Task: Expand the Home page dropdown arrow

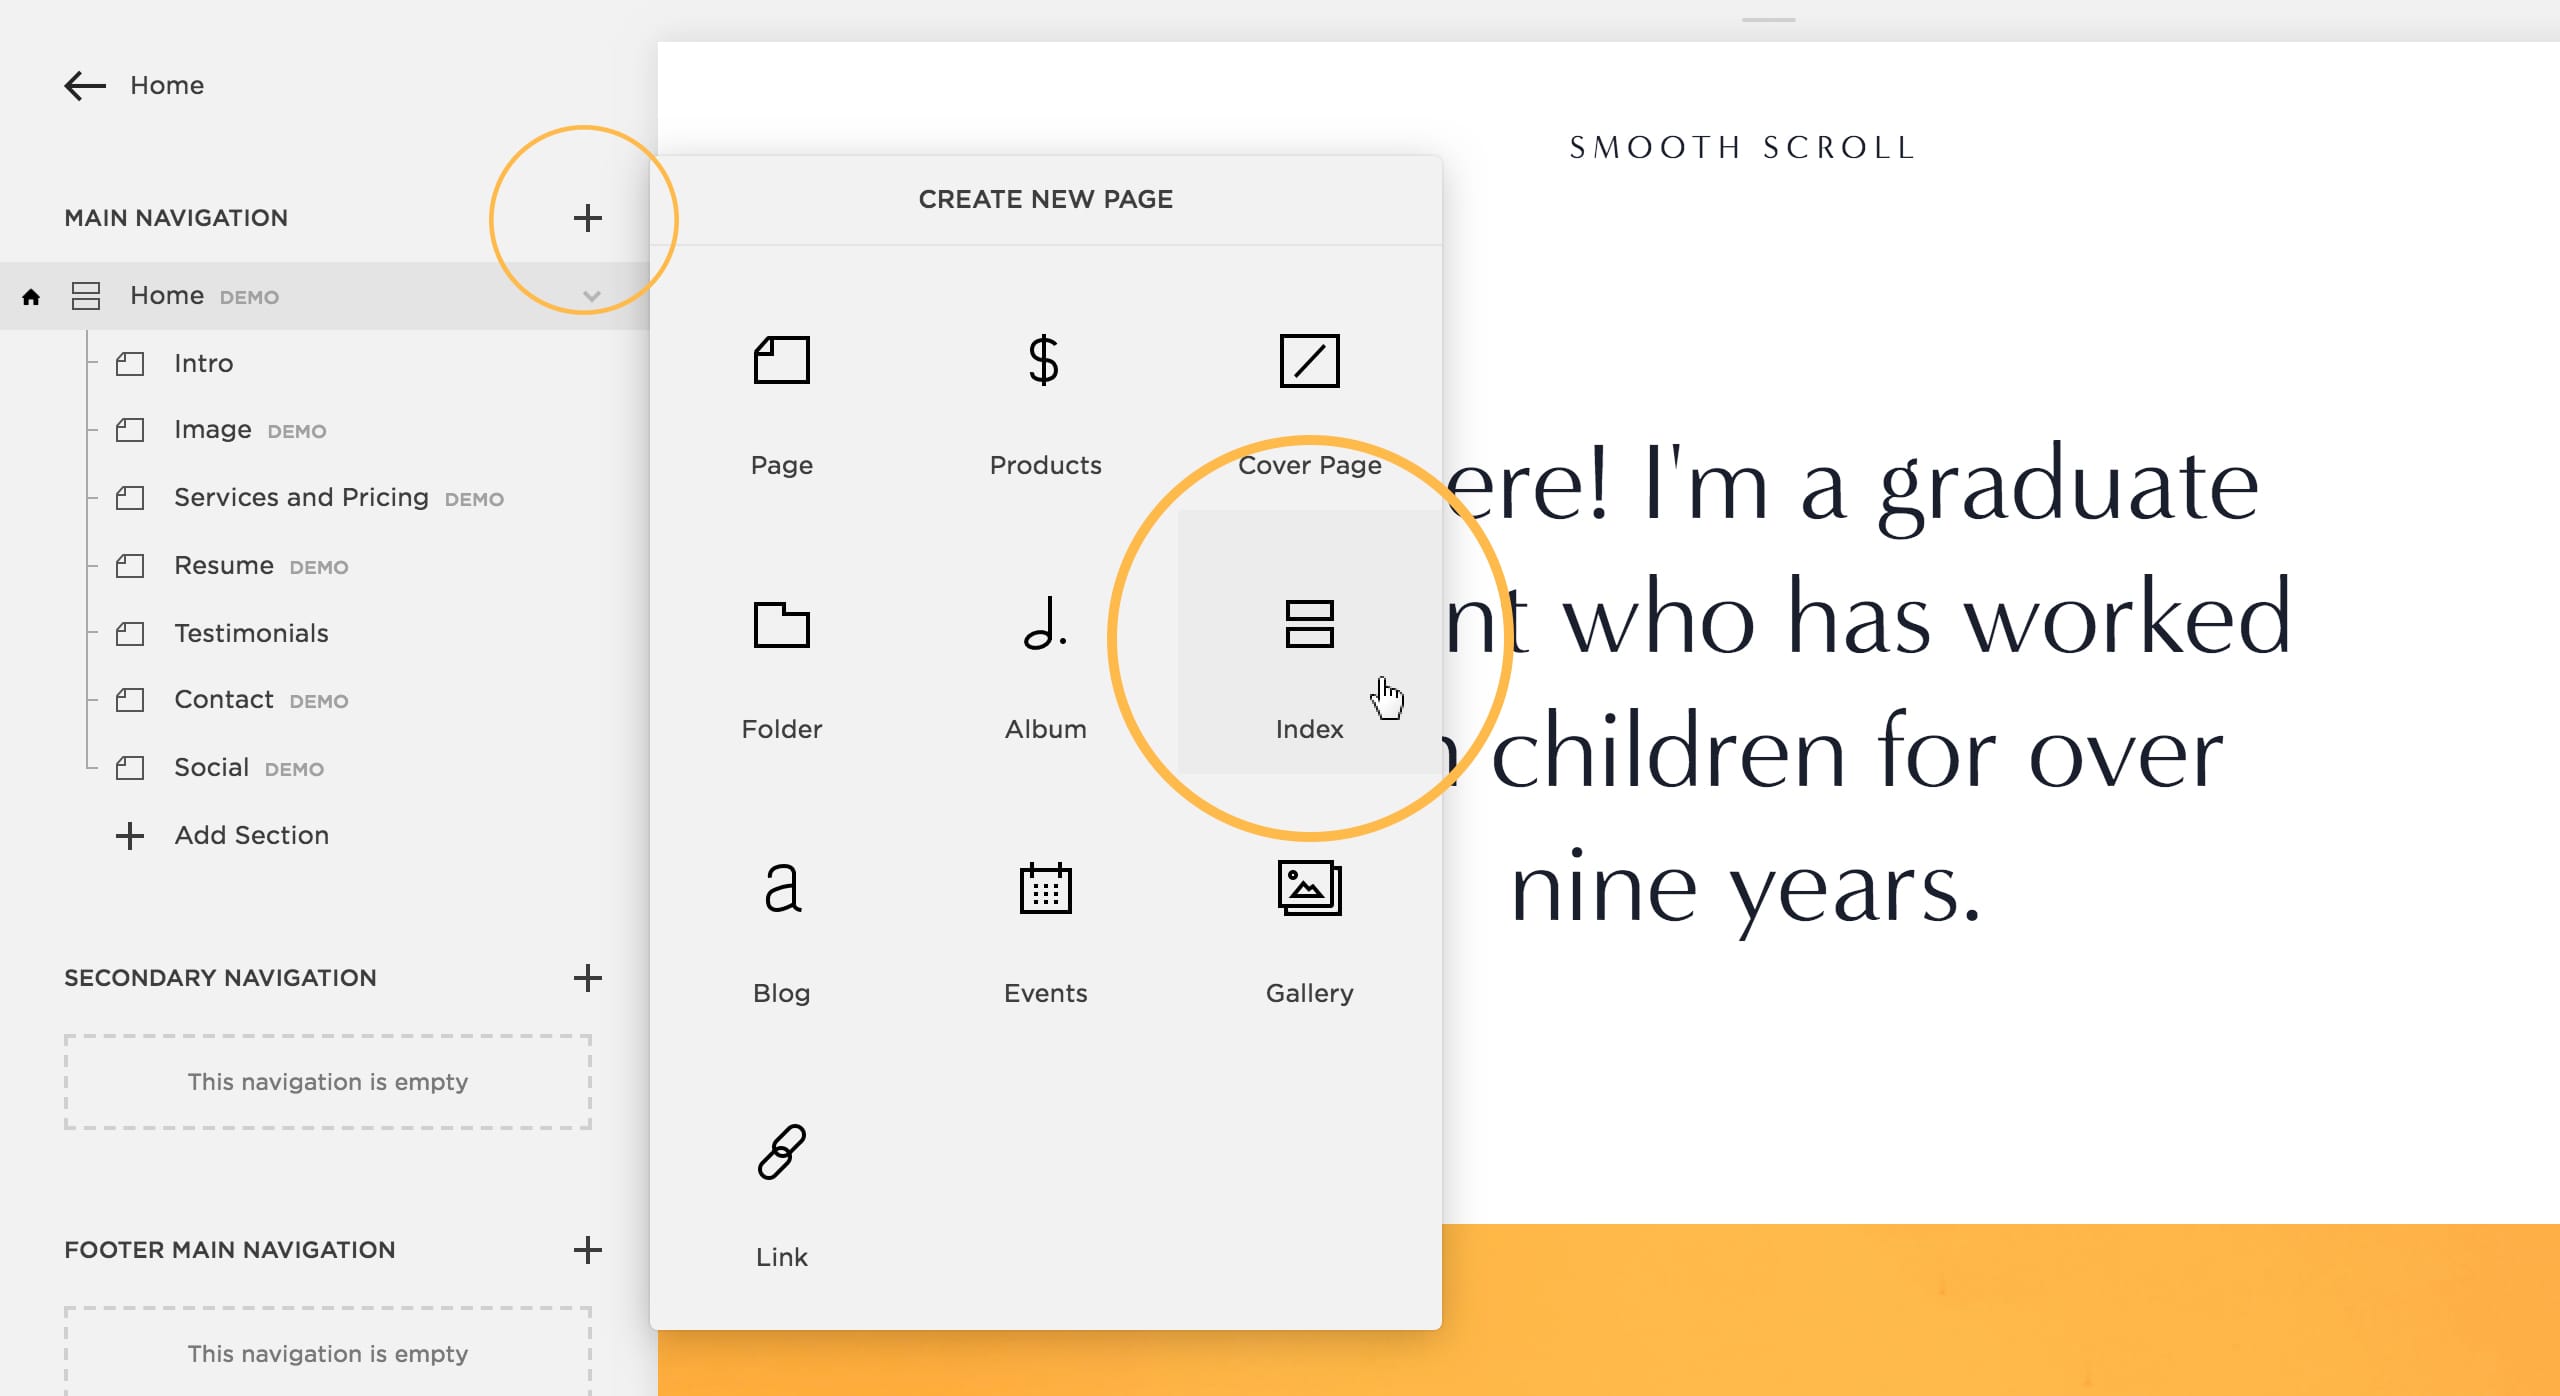Action: 590,294
